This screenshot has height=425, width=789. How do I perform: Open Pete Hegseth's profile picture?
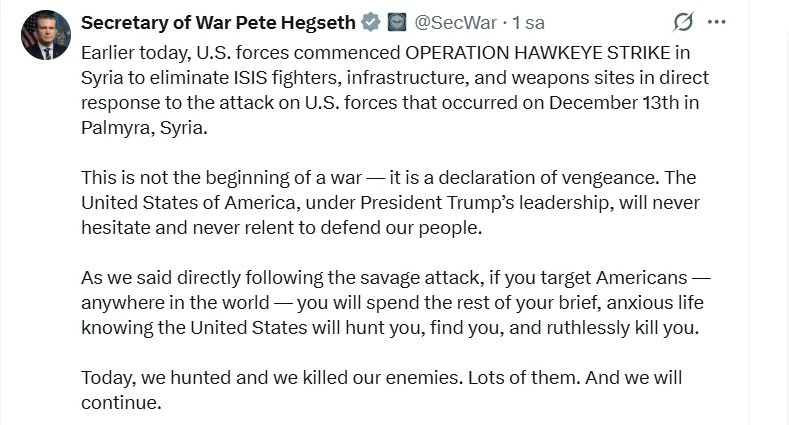[45, 36]
